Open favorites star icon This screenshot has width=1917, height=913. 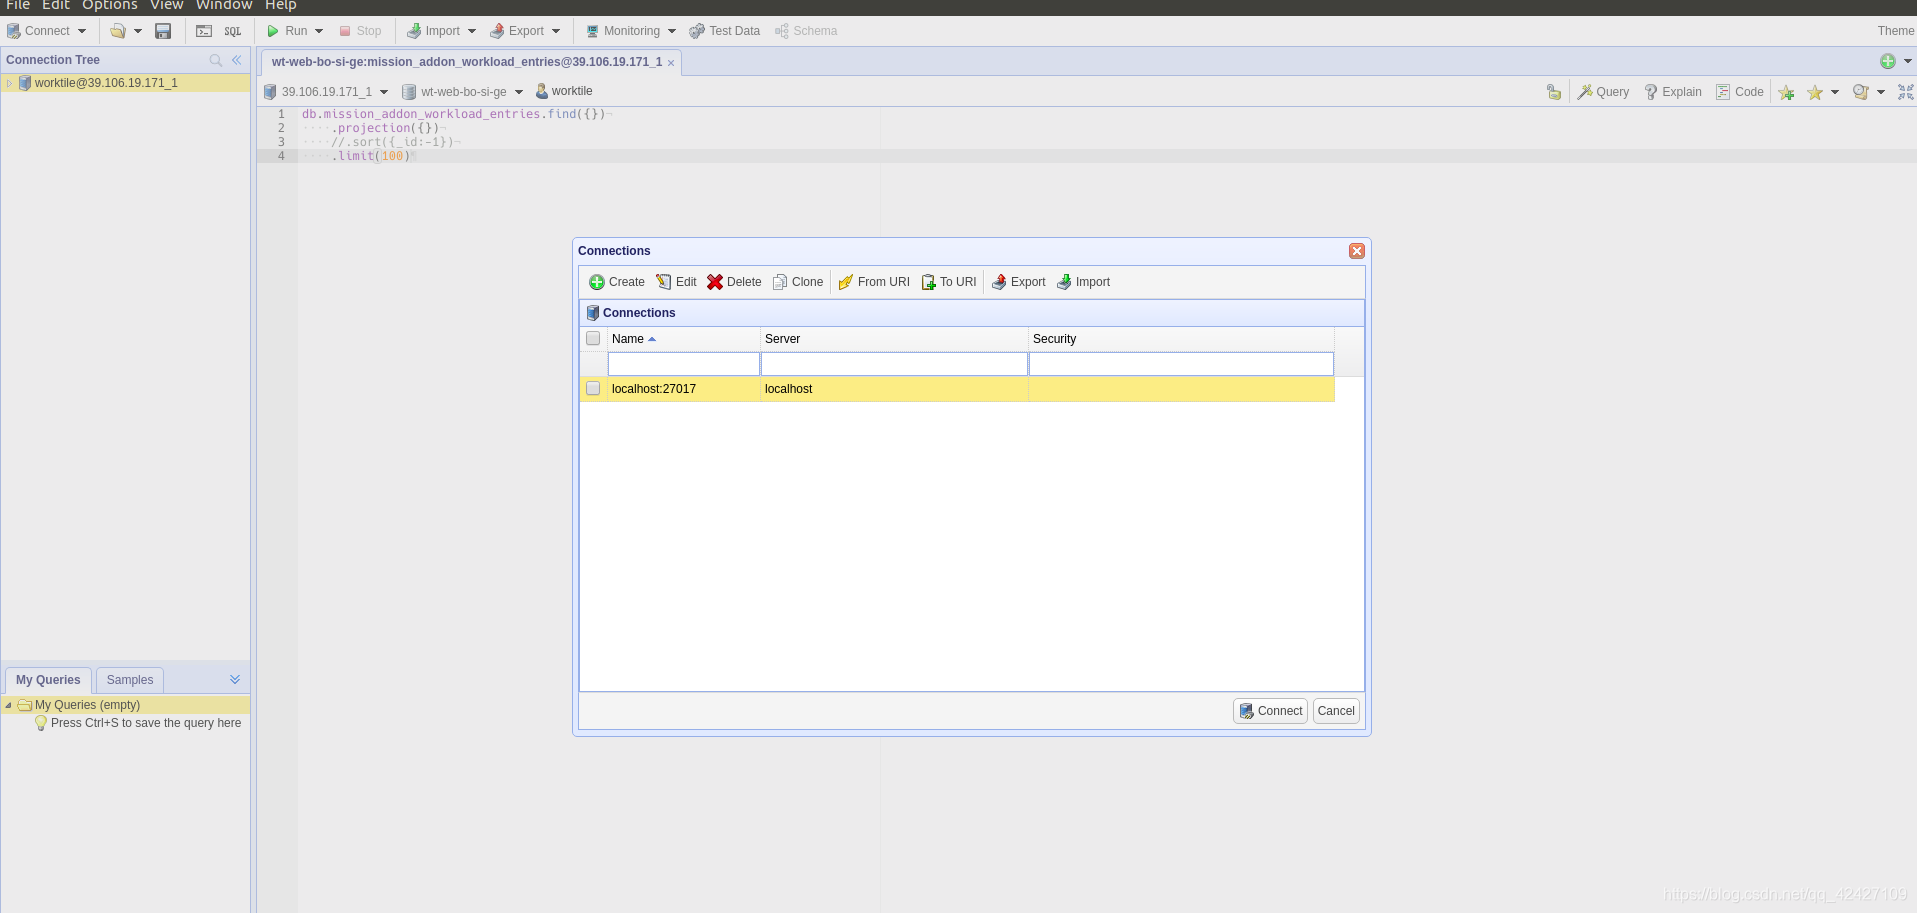[1815, 92]
